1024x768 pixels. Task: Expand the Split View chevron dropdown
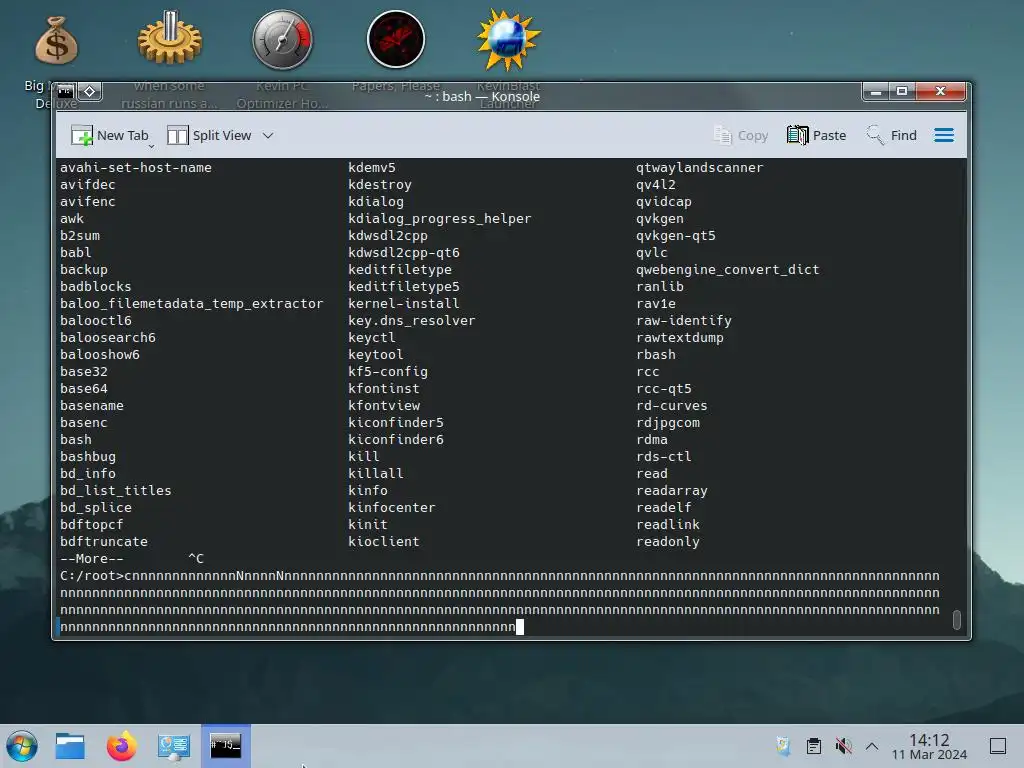click(x=268, y=136)
